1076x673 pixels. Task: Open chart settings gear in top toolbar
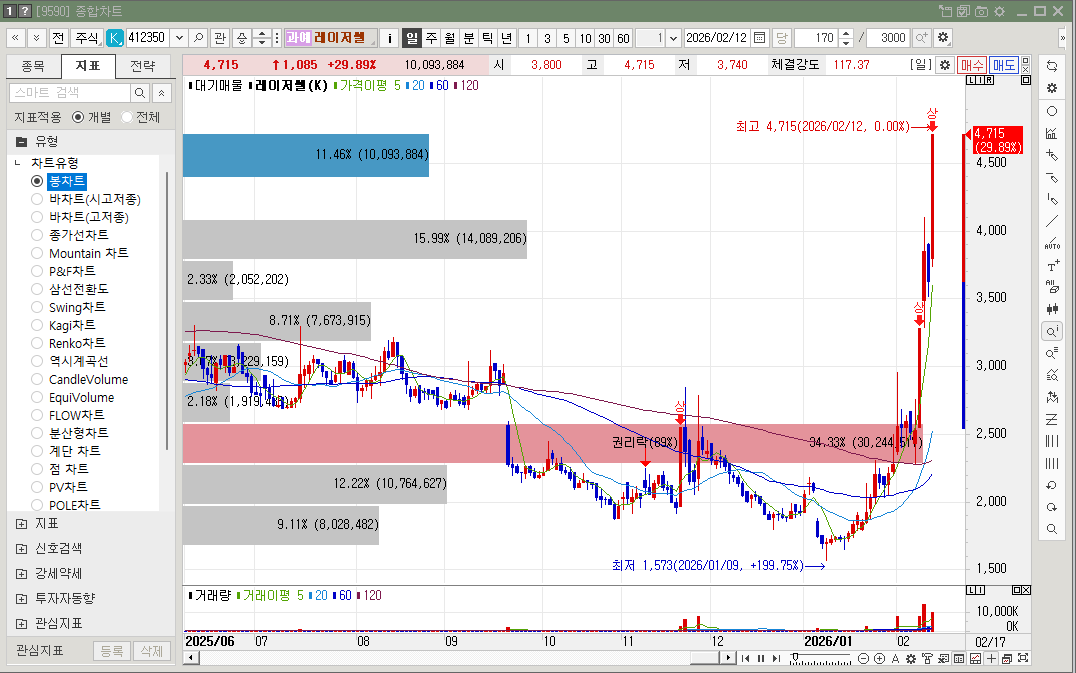click(x=943, y=38)
